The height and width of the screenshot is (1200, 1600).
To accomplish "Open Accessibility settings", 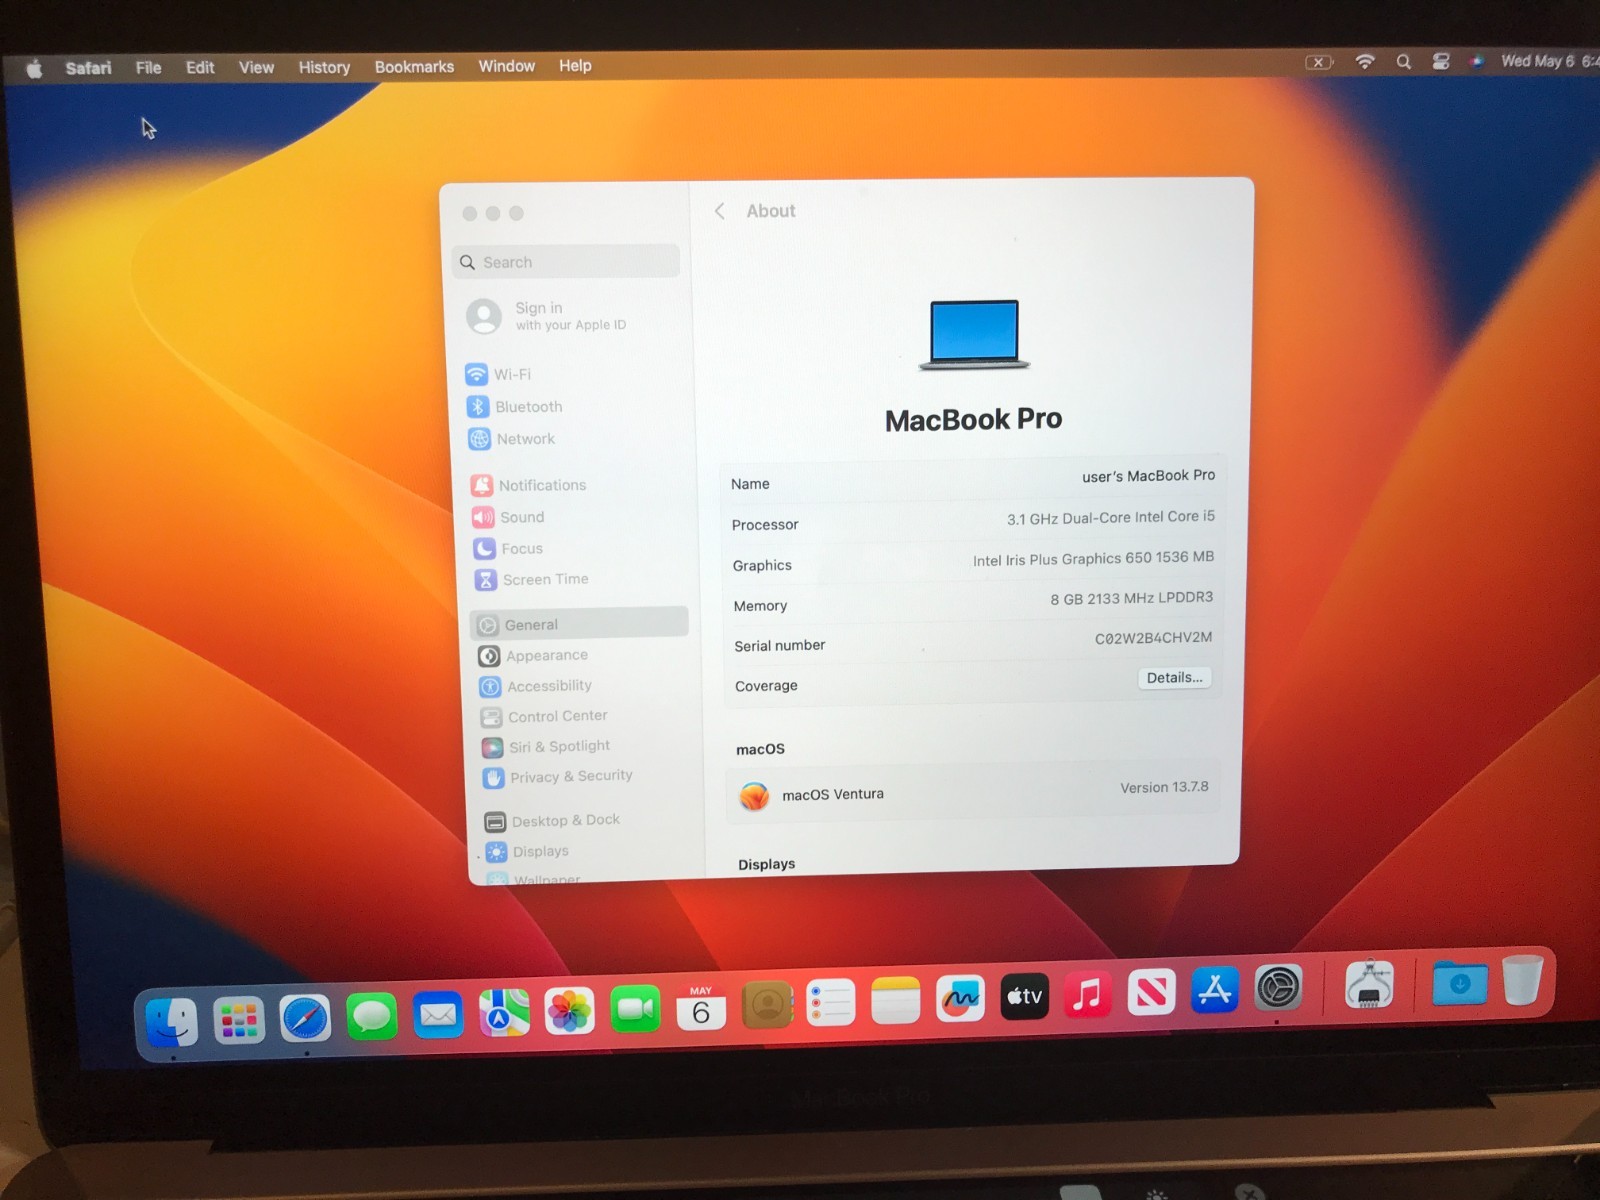I will click(x=535, y=686).
